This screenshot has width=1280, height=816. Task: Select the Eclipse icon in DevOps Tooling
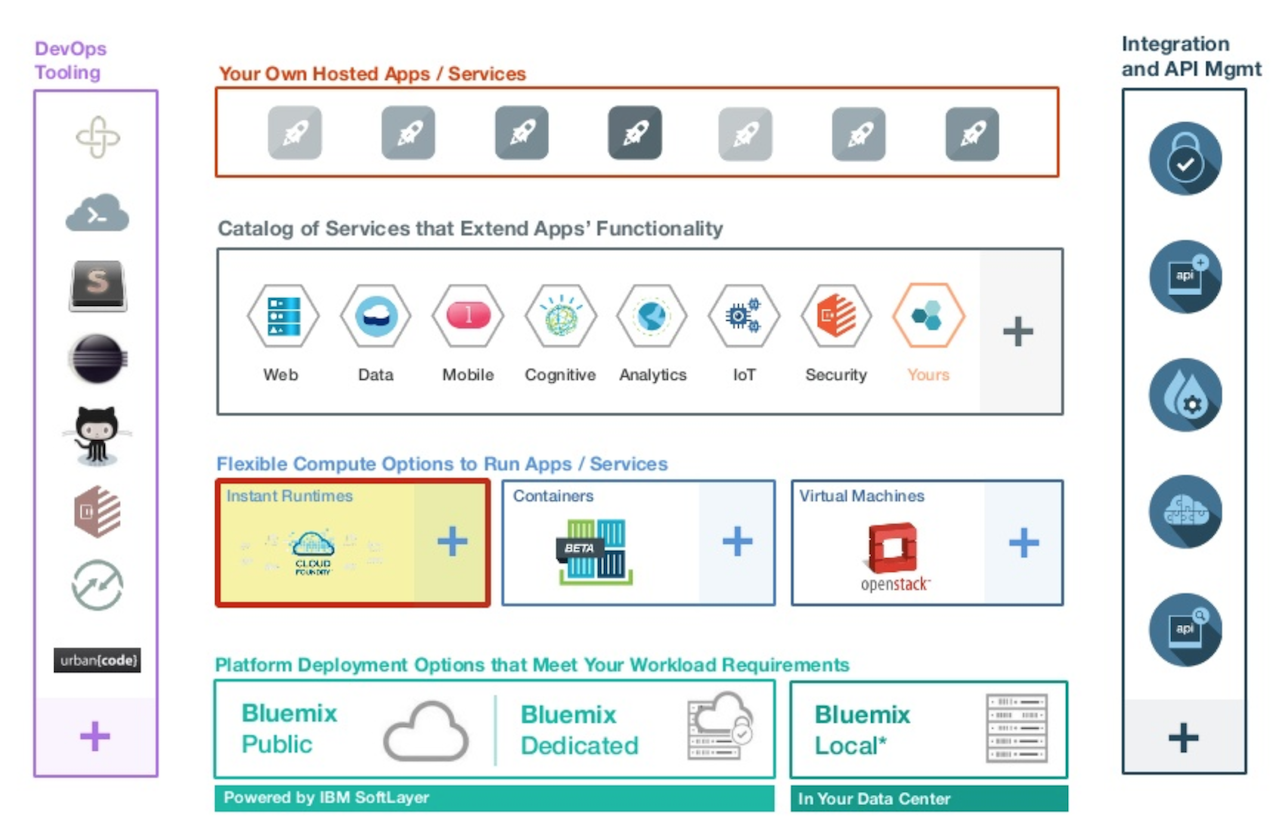97,359
